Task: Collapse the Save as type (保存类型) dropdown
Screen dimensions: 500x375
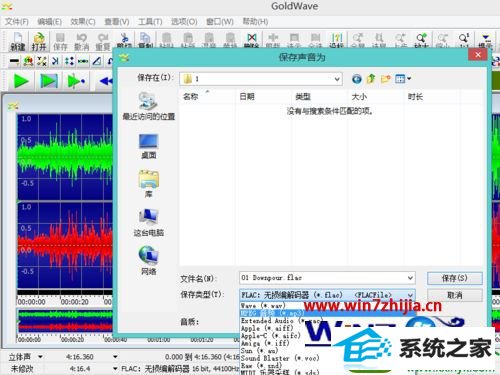Action: tap(410, 295)
